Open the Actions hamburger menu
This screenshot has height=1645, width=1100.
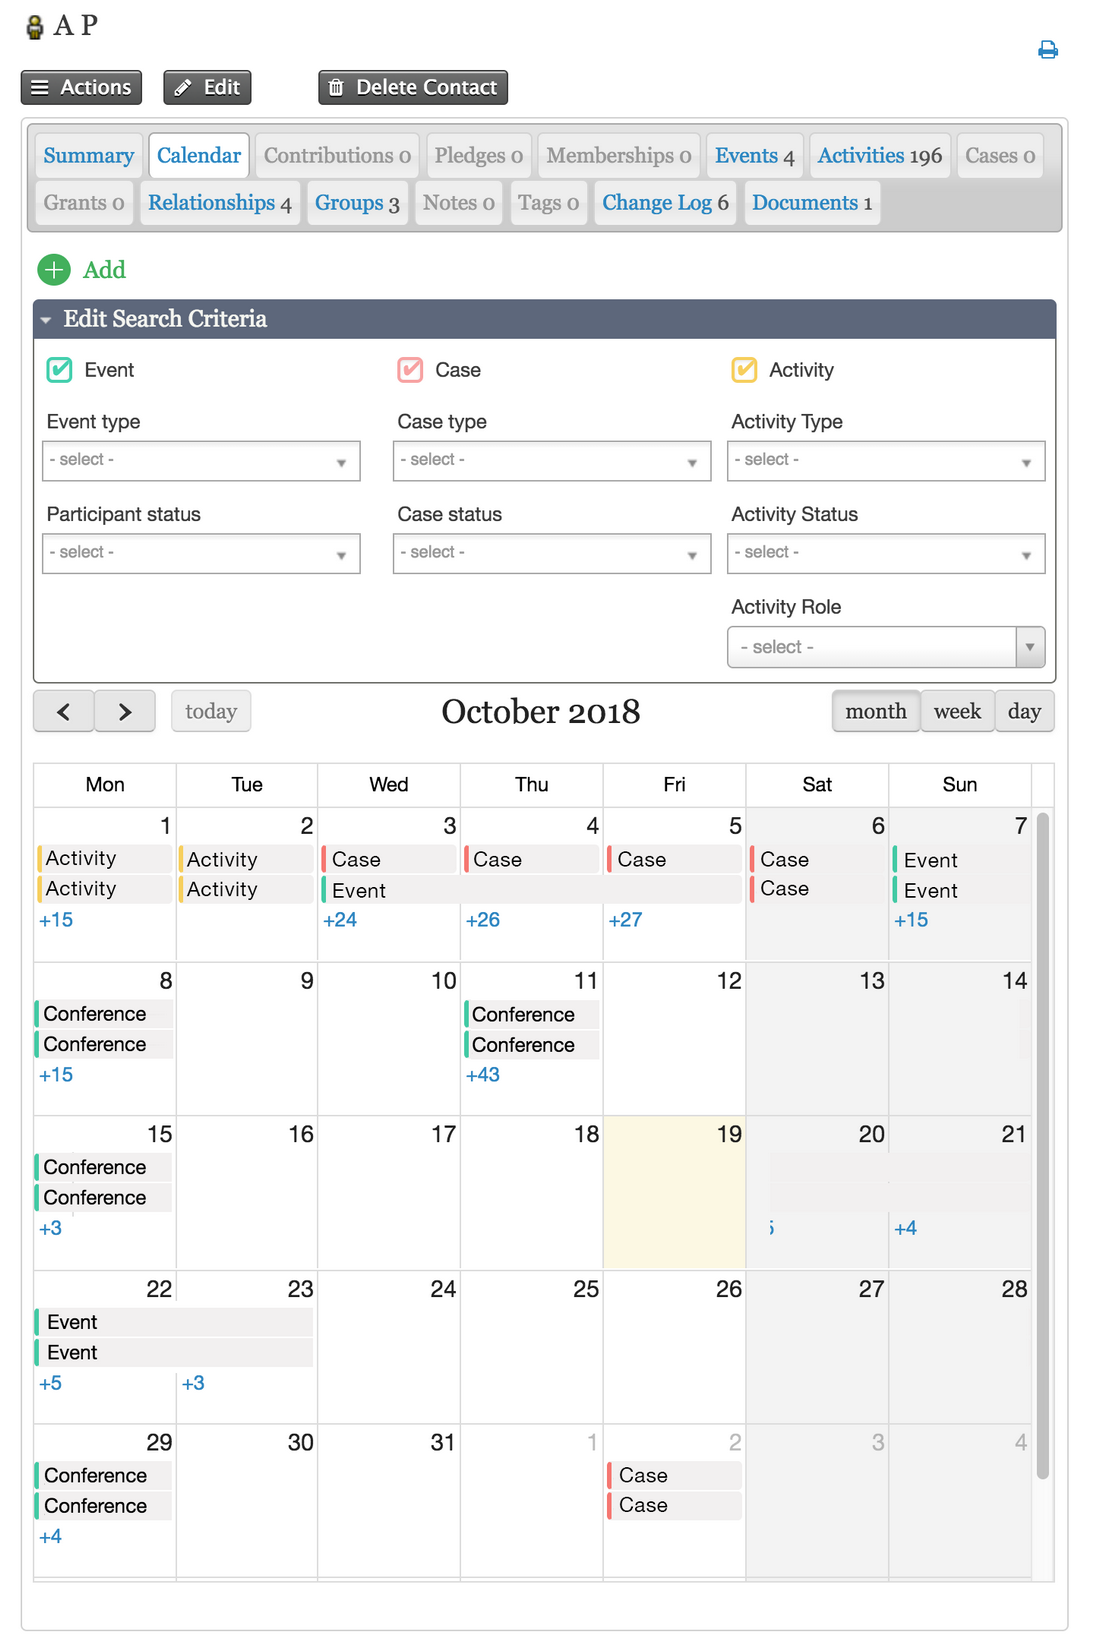point(81,87)
